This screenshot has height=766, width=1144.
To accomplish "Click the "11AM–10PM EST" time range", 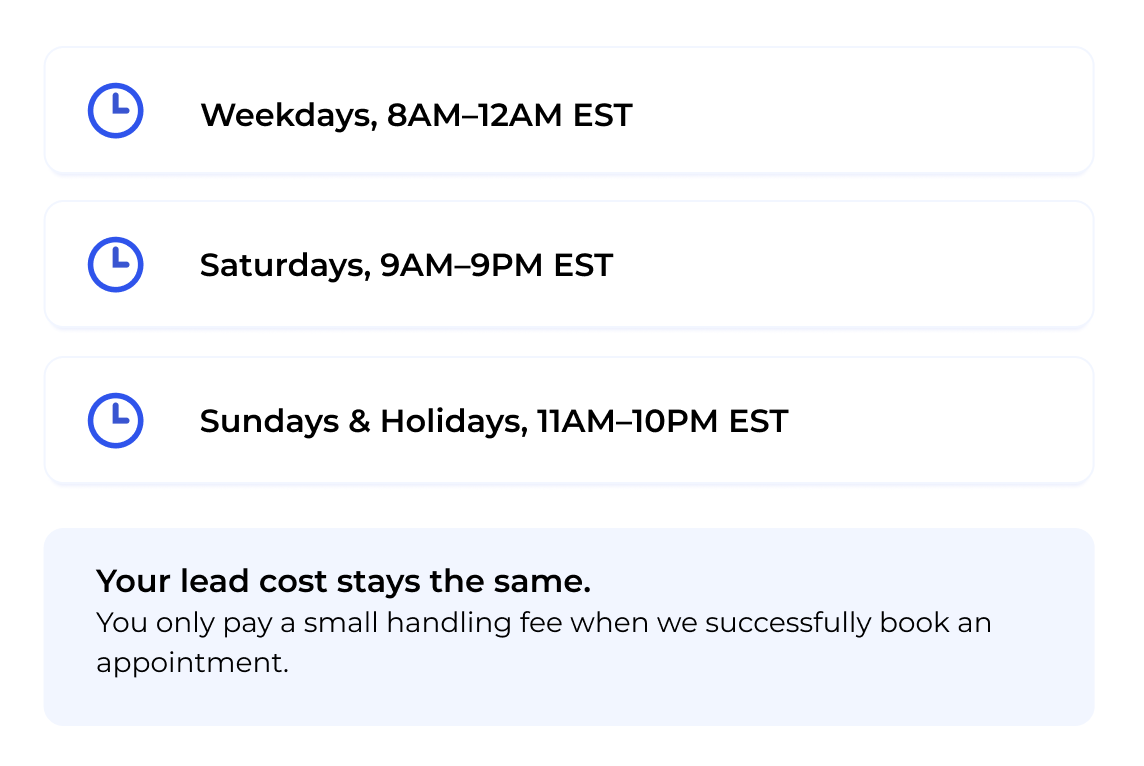I will pos(662,421).
